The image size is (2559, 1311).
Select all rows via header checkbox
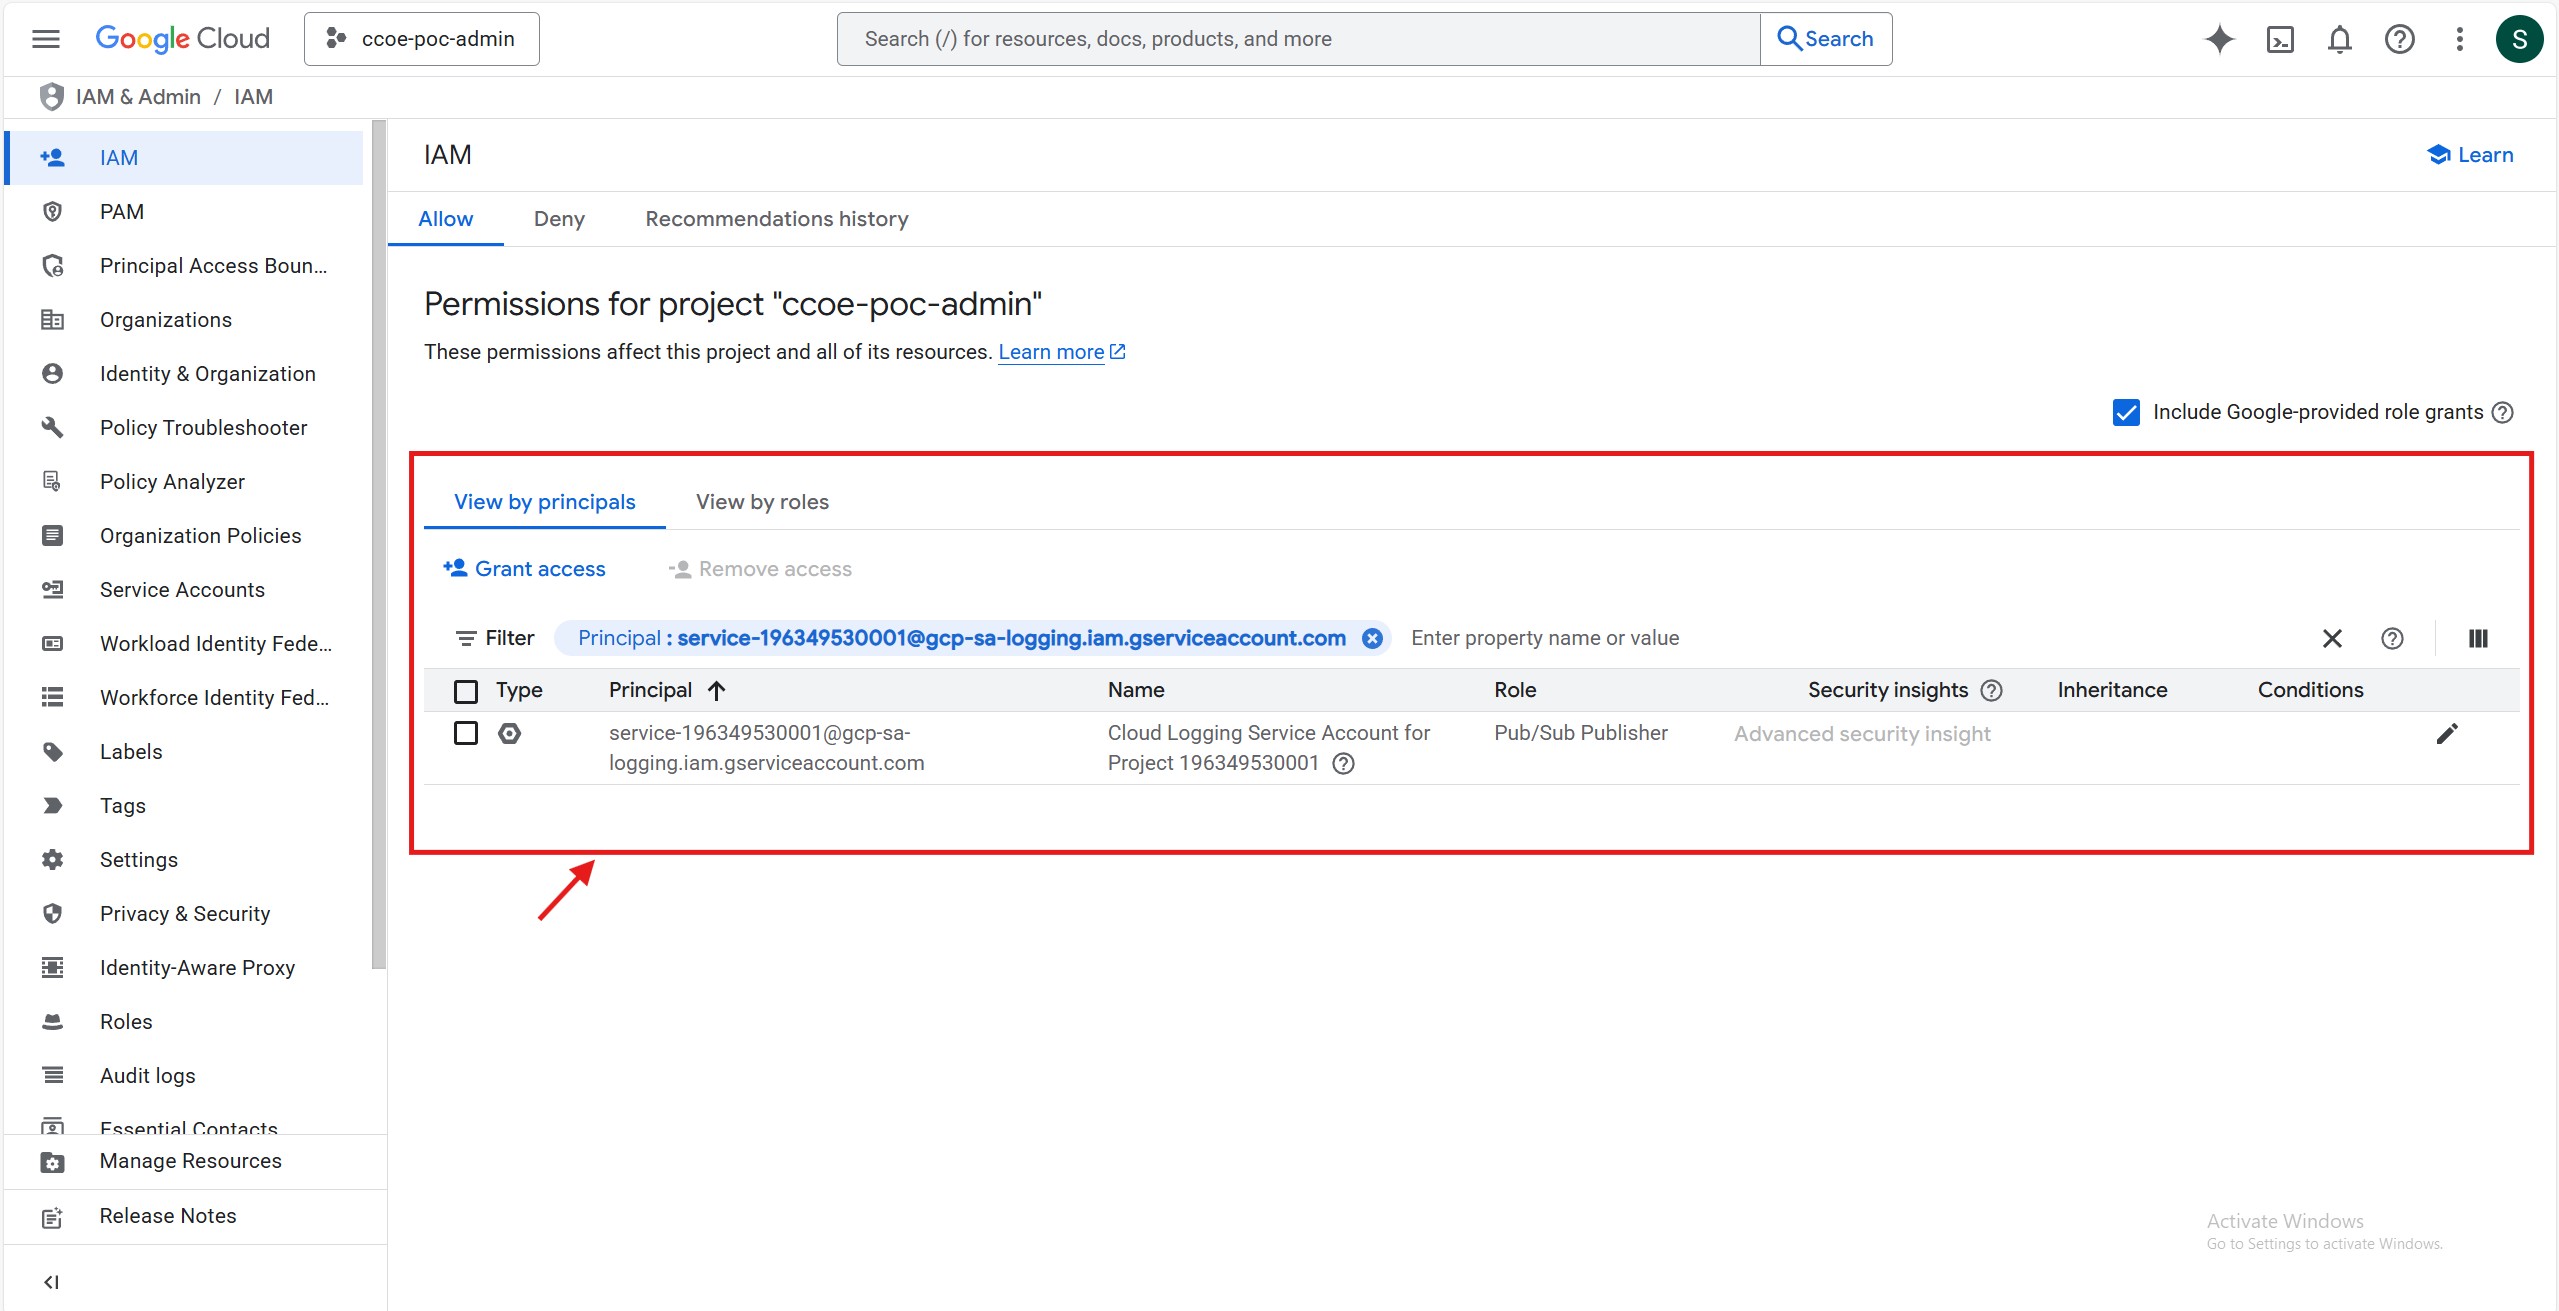click(466, 691)
